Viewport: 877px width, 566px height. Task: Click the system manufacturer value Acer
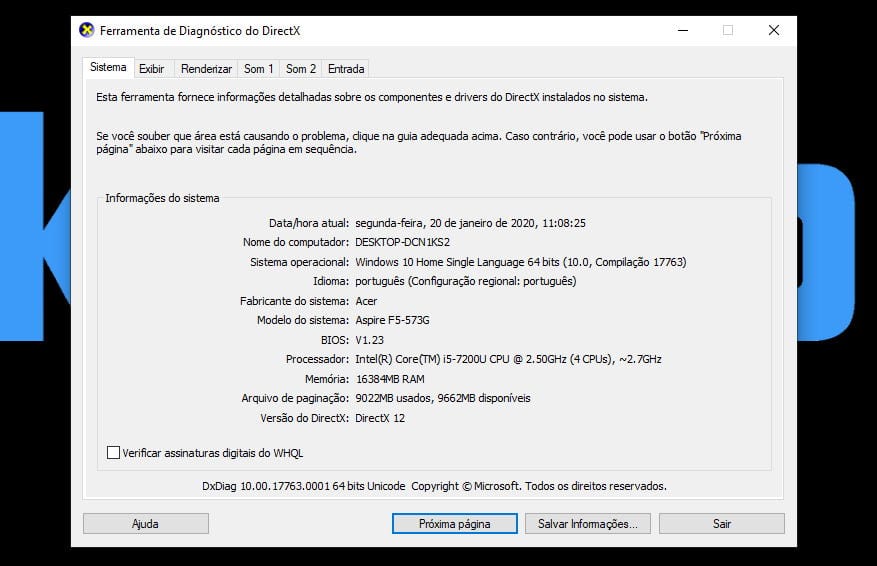click(x=366, y=301)
